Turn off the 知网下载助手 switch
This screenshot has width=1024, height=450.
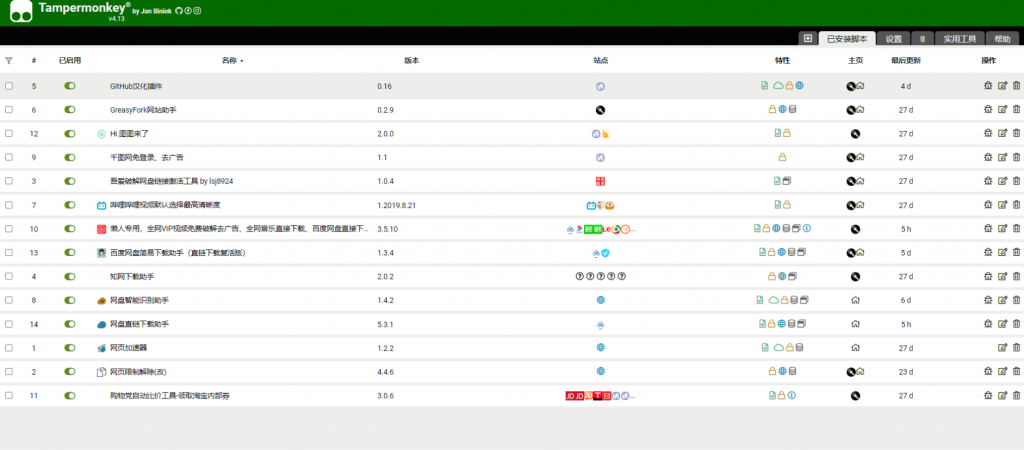click(x=69, y=276)
